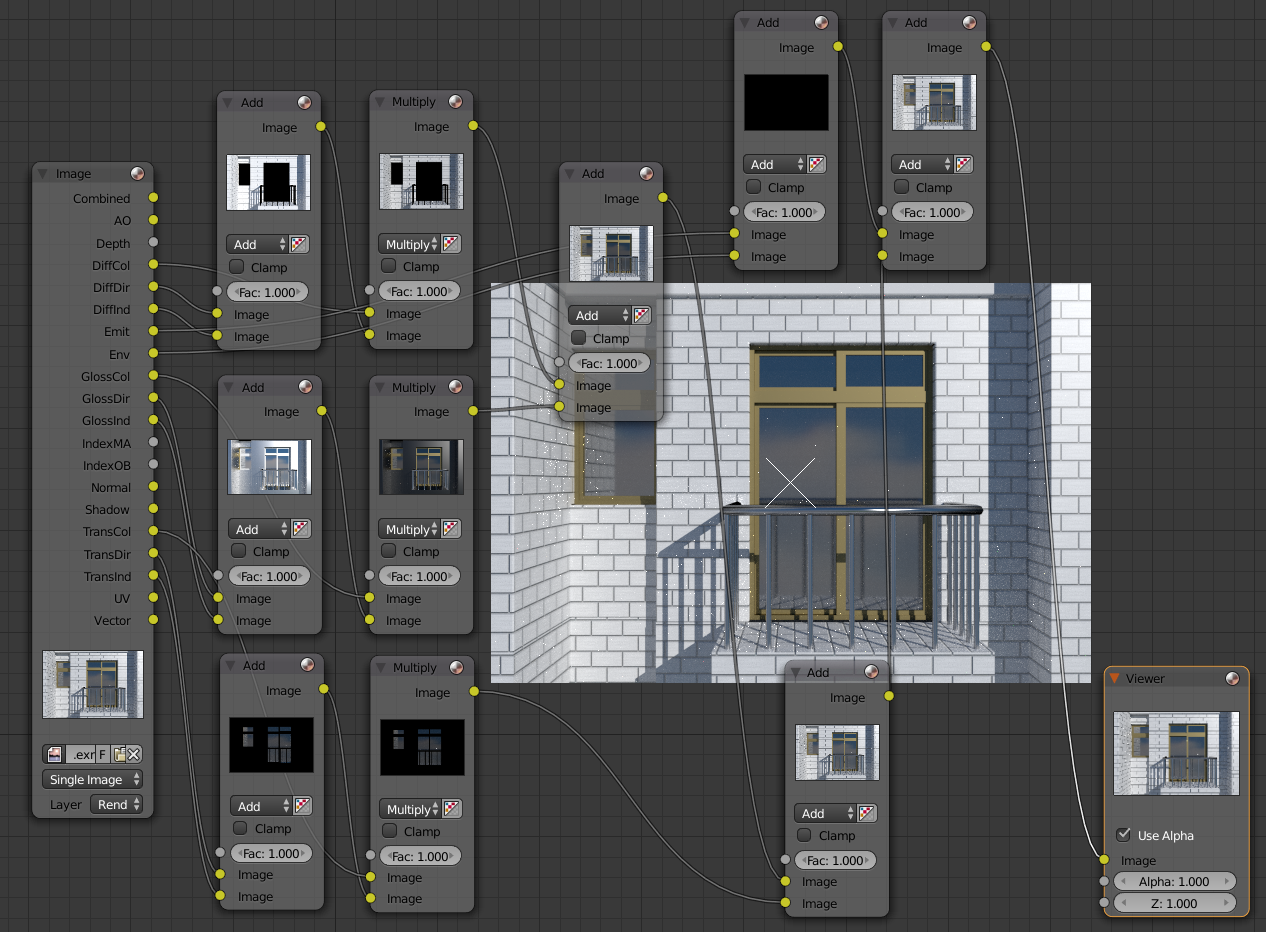Click the new image icon next to the .exr field

pyautogui.click(x=118, y=754)
